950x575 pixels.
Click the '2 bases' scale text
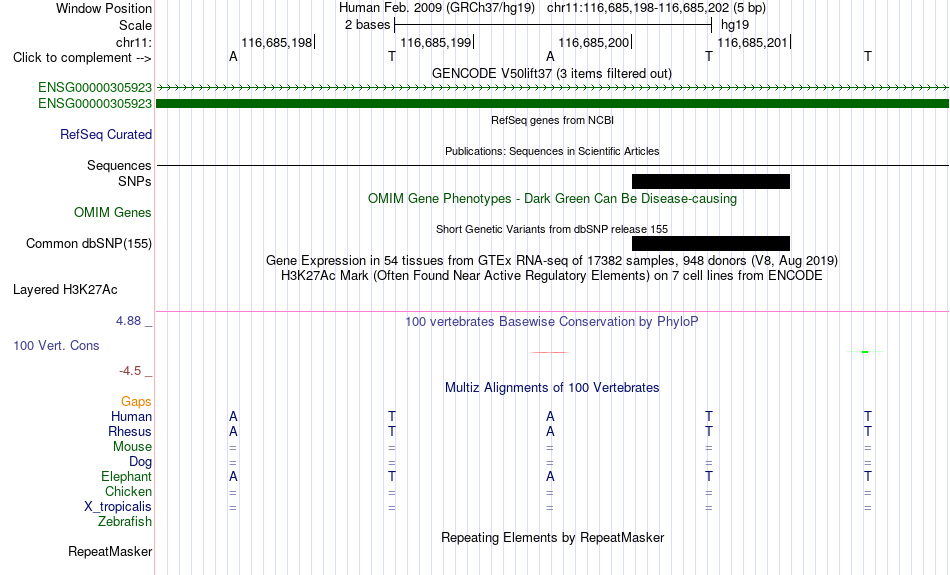click(x=367, y=25)
